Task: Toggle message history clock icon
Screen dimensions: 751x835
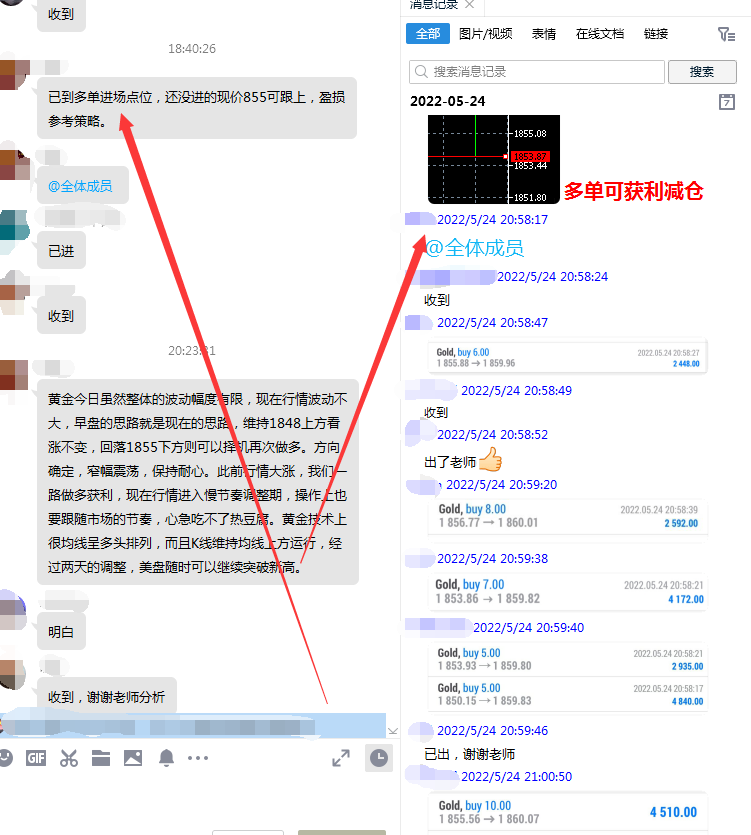Action: point(379,758)
